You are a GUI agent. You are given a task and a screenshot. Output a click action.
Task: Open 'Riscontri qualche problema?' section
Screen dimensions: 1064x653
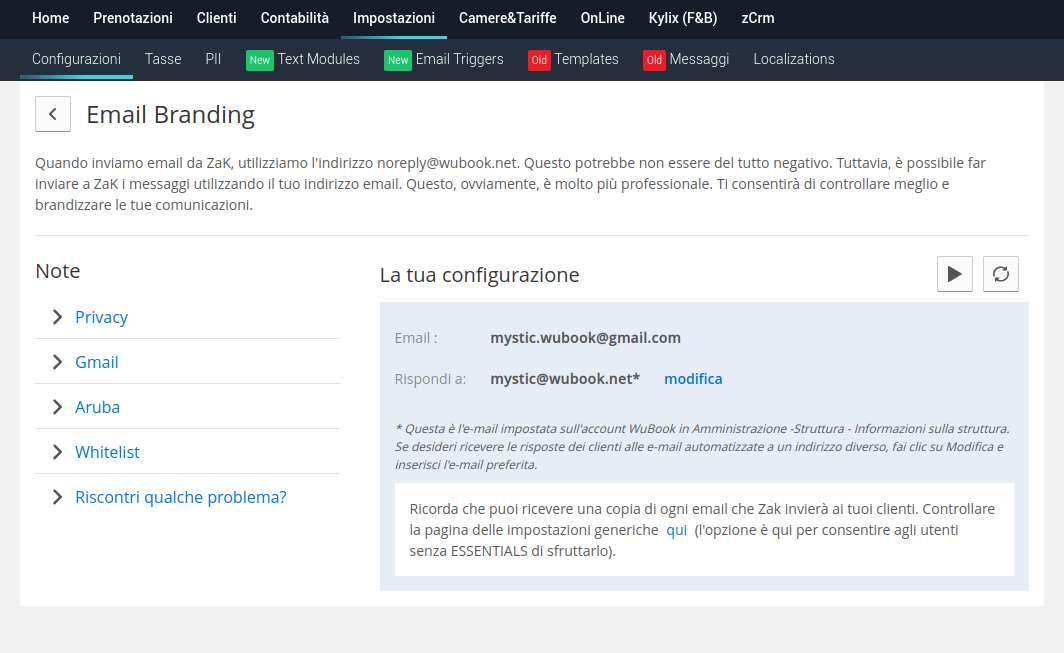[180, 497]
